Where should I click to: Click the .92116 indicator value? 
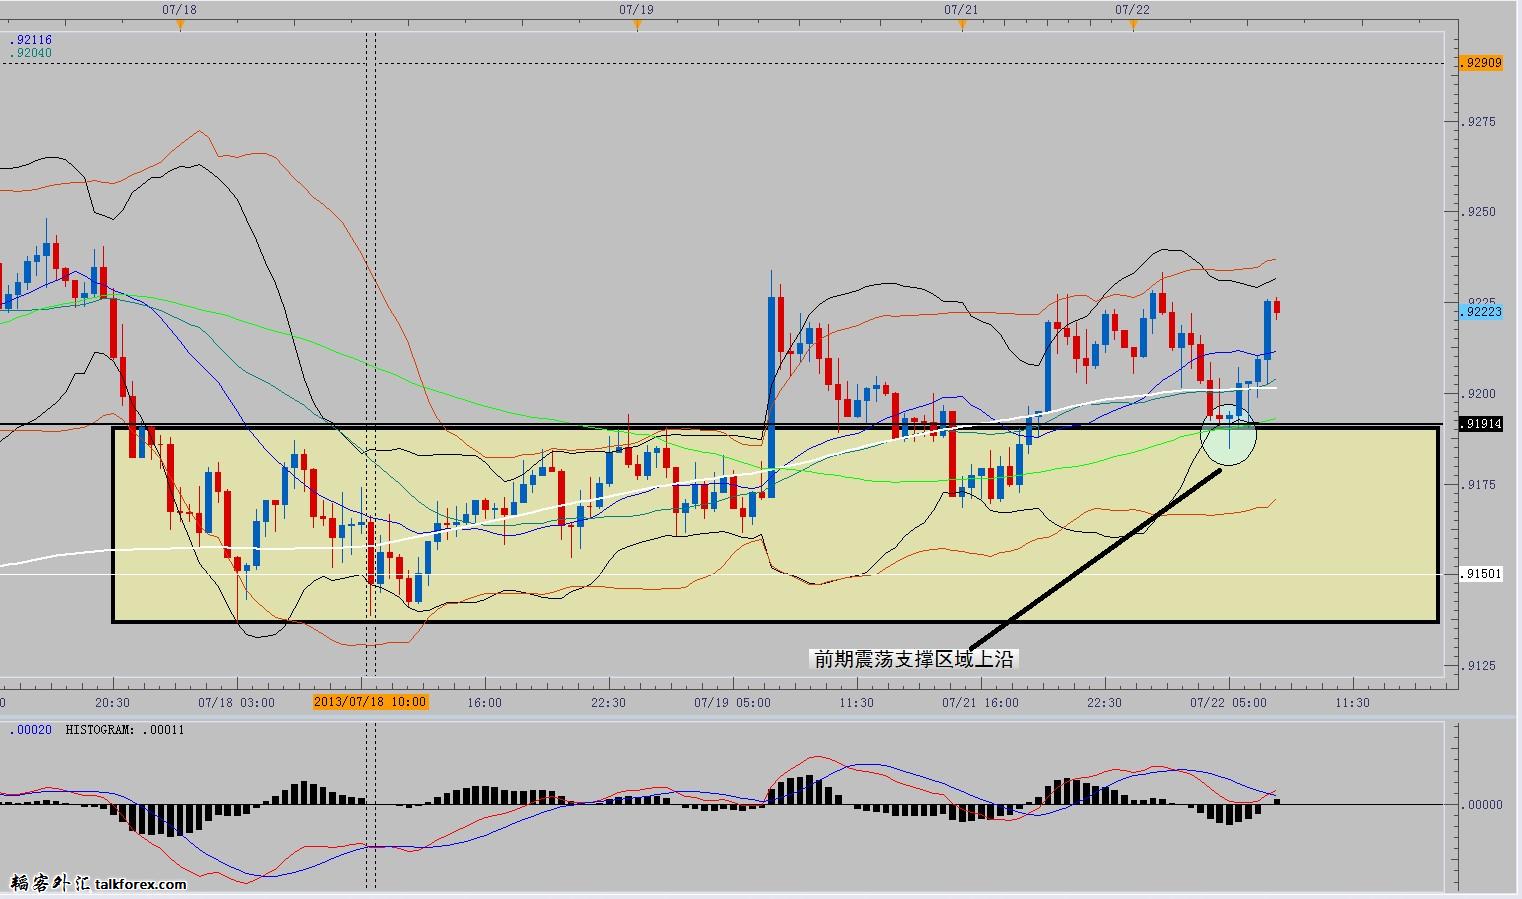(31, 40)
